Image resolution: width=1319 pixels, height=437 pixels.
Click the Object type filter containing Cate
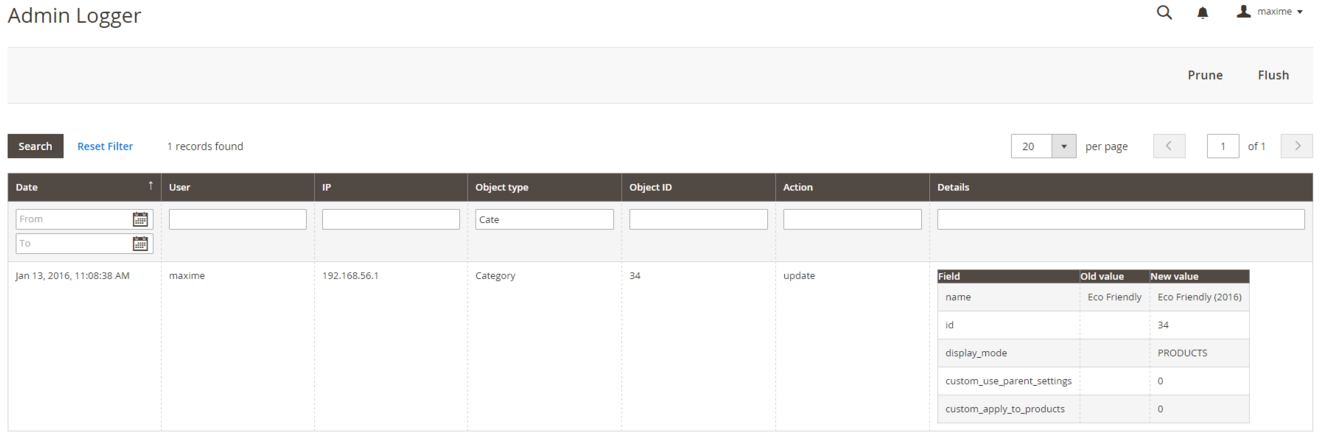[x=544, y=219]
